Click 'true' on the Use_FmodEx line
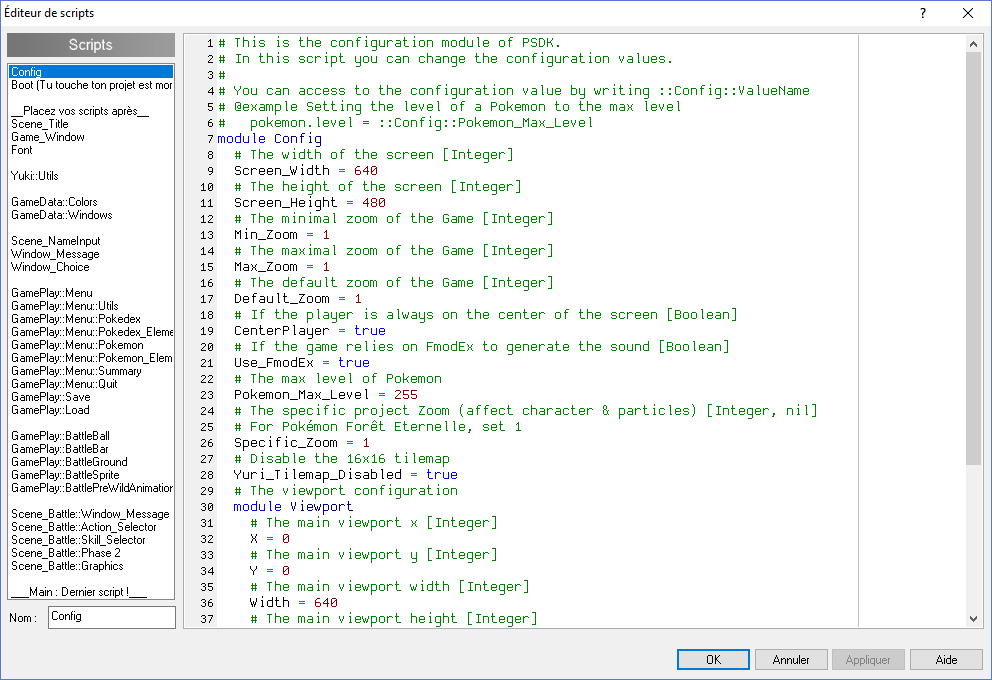992x680 pixels. pyautogui.click(x=354, y=362)
